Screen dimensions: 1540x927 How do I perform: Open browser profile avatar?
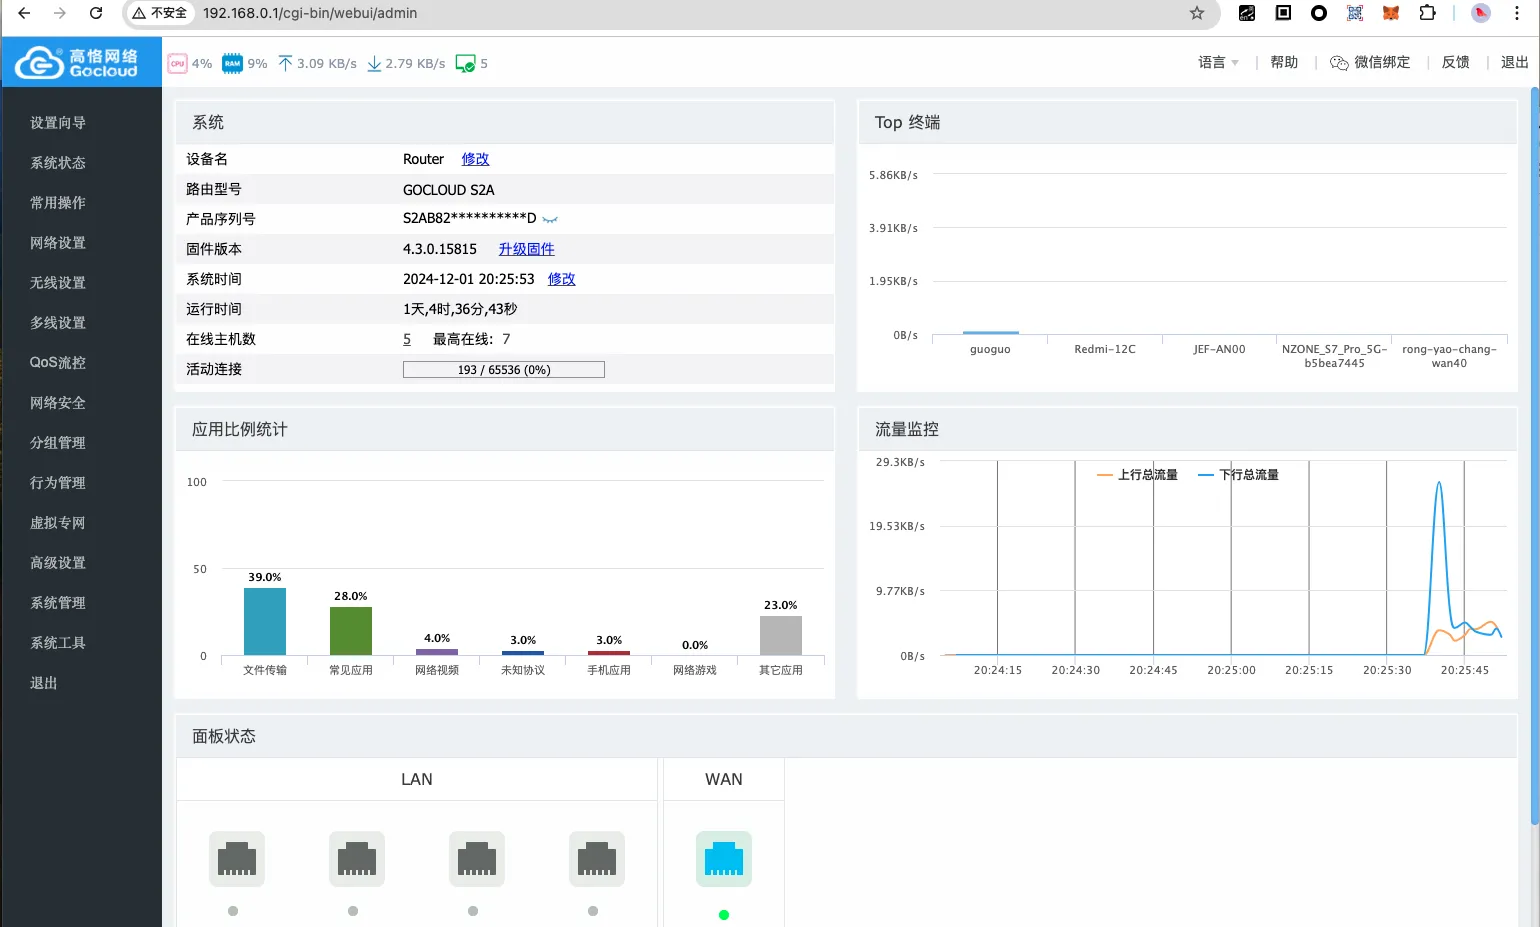pos(1481,13)
